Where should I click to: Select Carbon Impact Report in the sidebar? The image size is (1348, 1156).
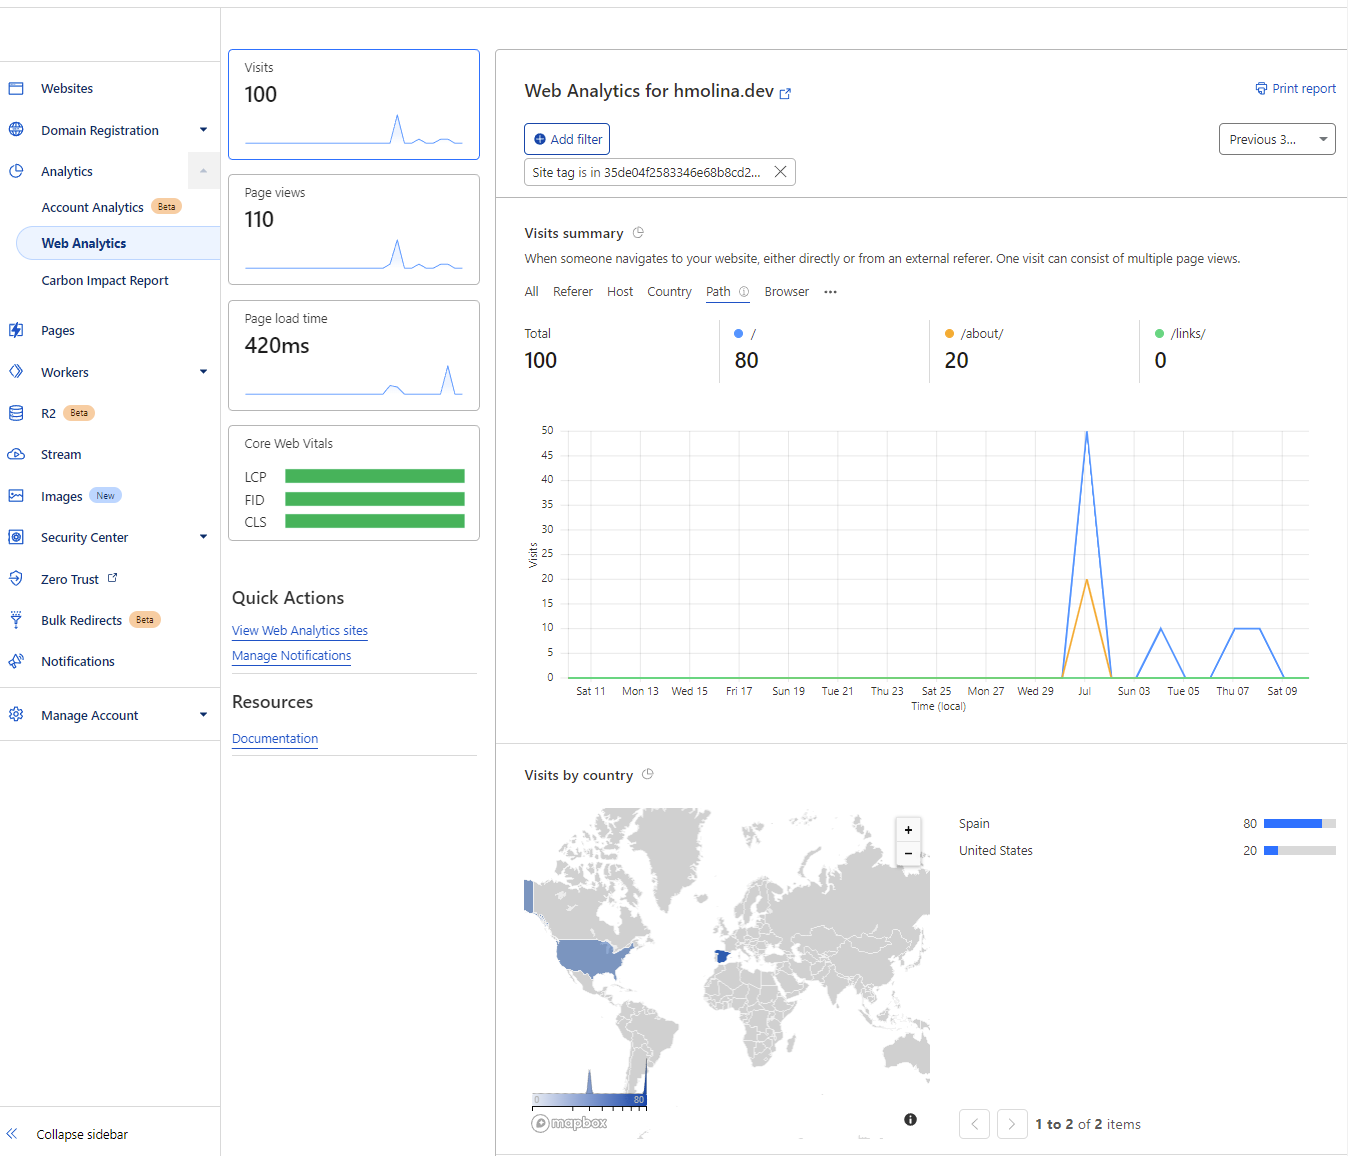point(104,280)
